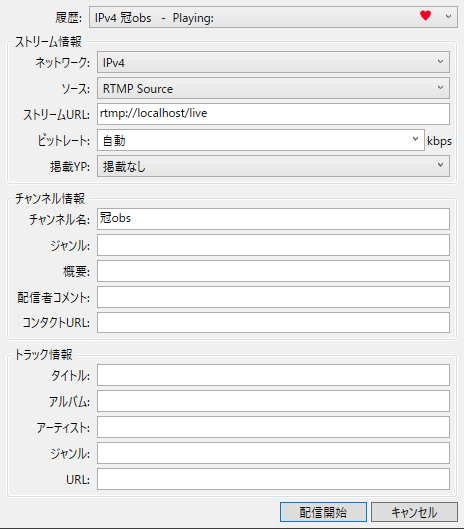The width and height of the screenshot is (464, 529).
Task: Focus the channel ジャンル input field
Action: click(x=273, y=245)
